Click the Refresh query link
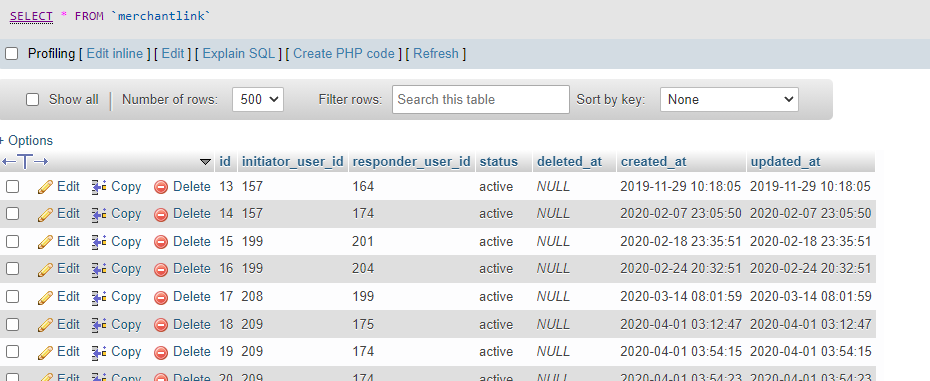This screenshot has height=381, width=930. 436,54
